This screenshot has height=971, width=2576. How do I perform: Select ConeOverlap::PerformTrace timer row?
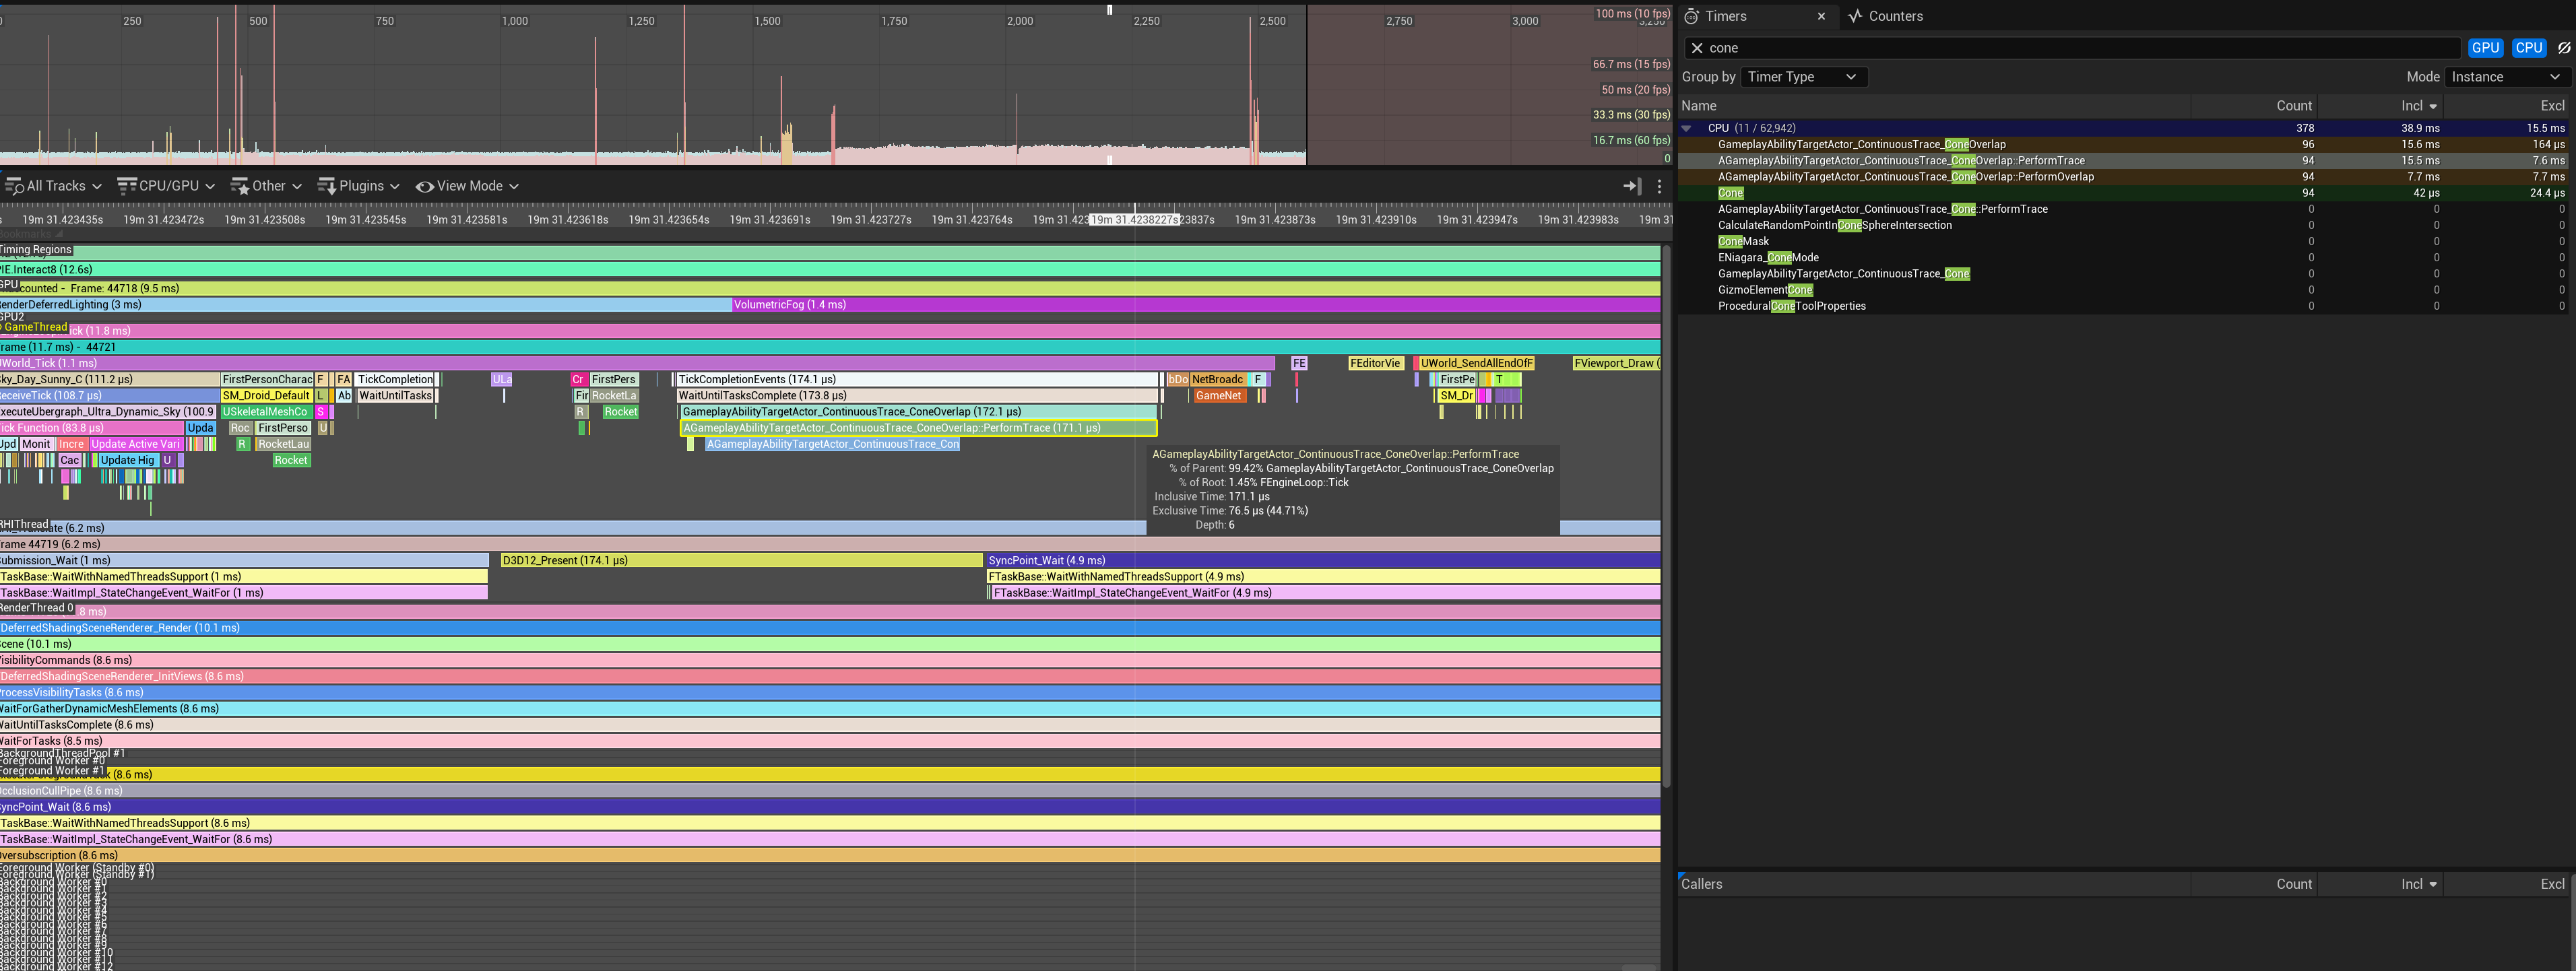[2123, 160]
